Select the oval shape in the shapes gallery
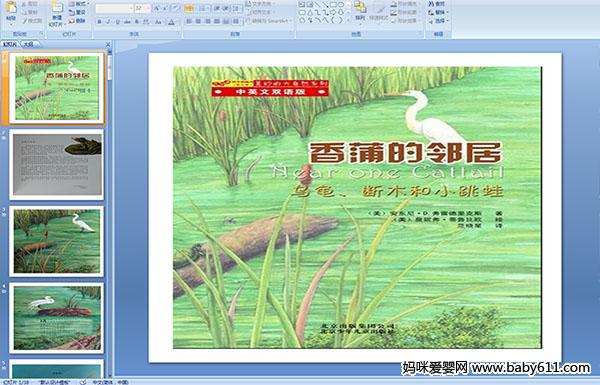The width and height of the screenshot is (600, 385). (340, 4)
